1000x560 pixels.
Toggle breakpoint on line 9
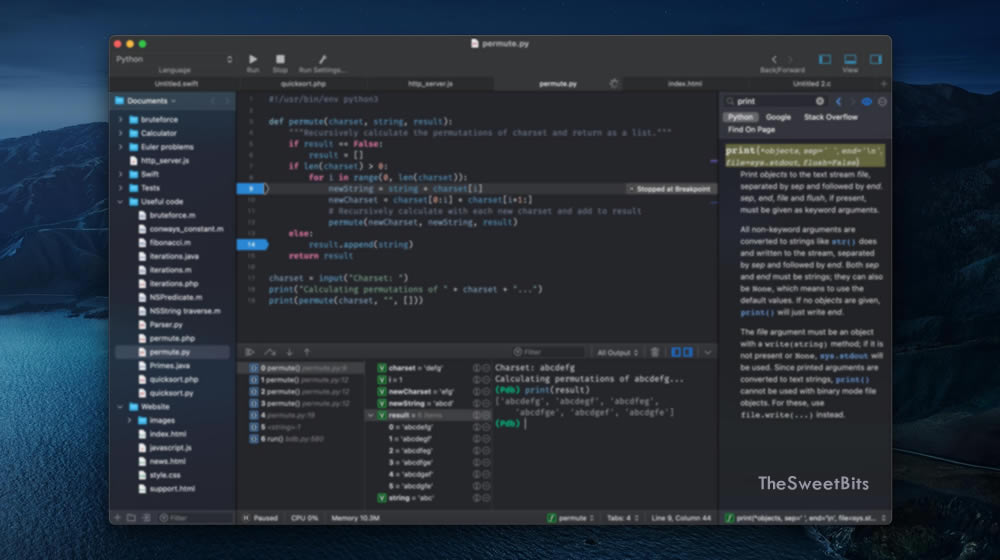[252, 189]
